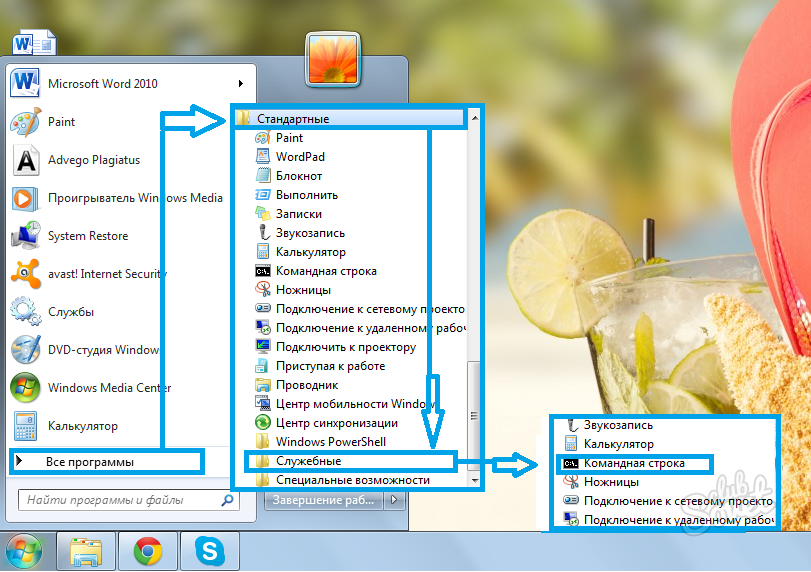Launch avast! Internet Security
Screen dimensions: 811x572
click(106, 274)
